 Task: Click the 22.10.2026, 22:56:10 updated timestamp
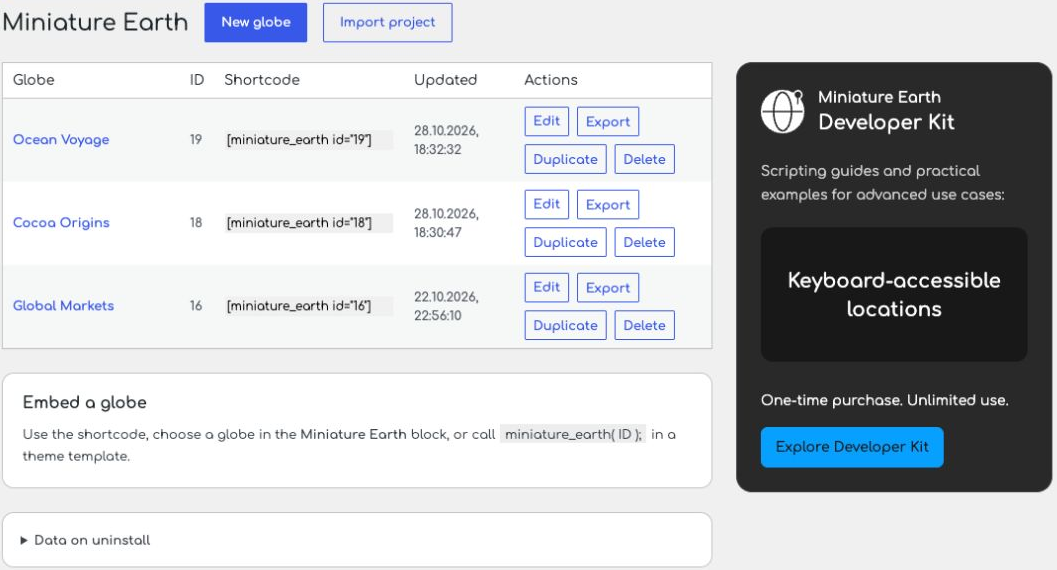[x=446, y=305]
